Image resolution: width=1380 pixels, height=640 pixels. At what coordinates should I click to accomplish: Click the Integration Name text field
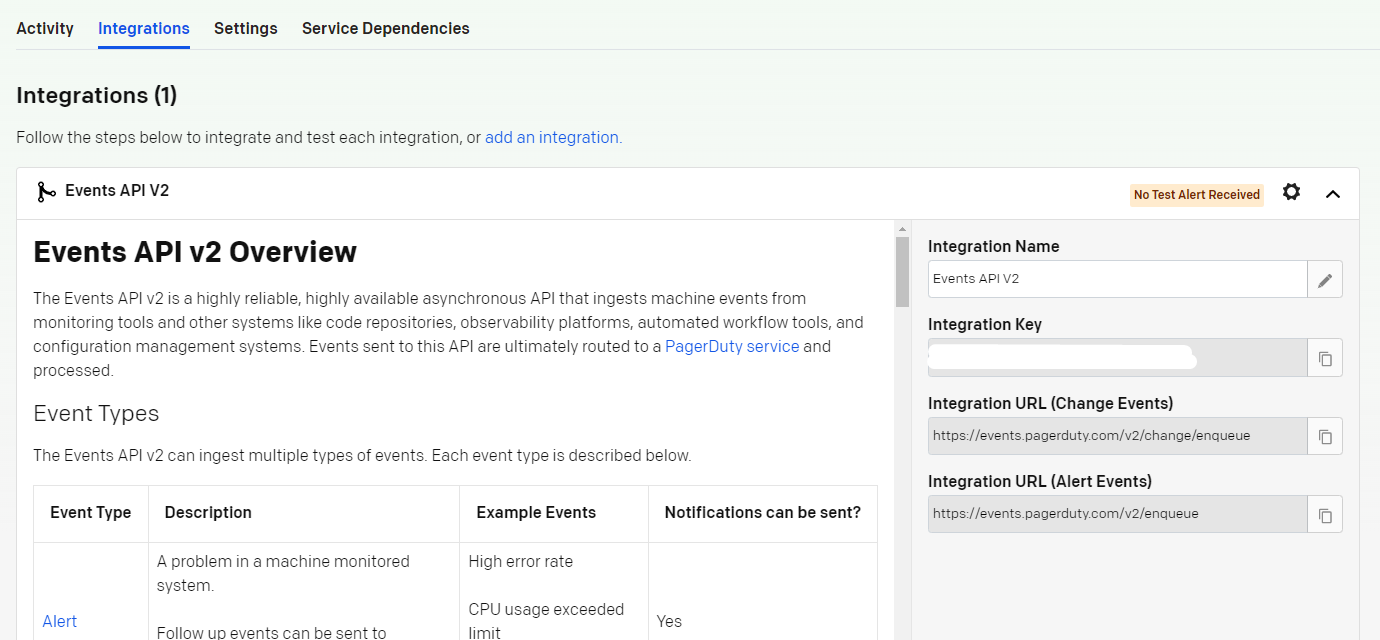click(x=1117, y=279)
